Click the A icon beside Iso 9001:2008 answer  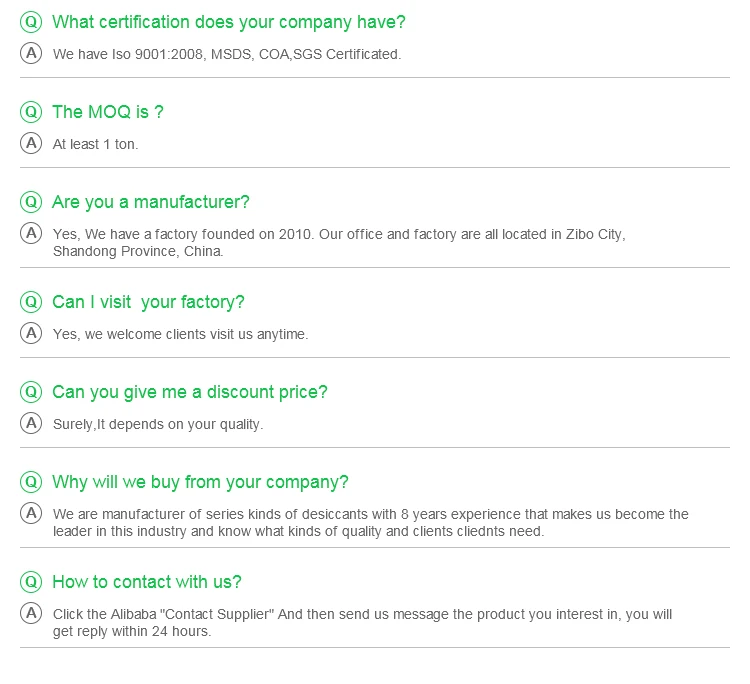31,53
